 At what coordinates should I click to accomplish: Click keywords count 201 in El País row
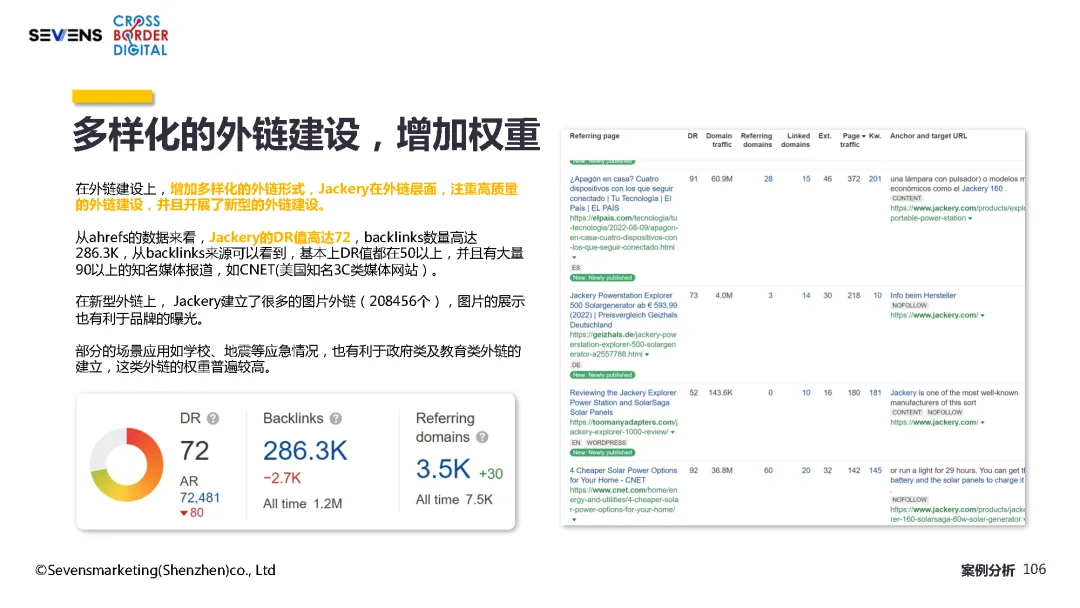pos(875,179)
